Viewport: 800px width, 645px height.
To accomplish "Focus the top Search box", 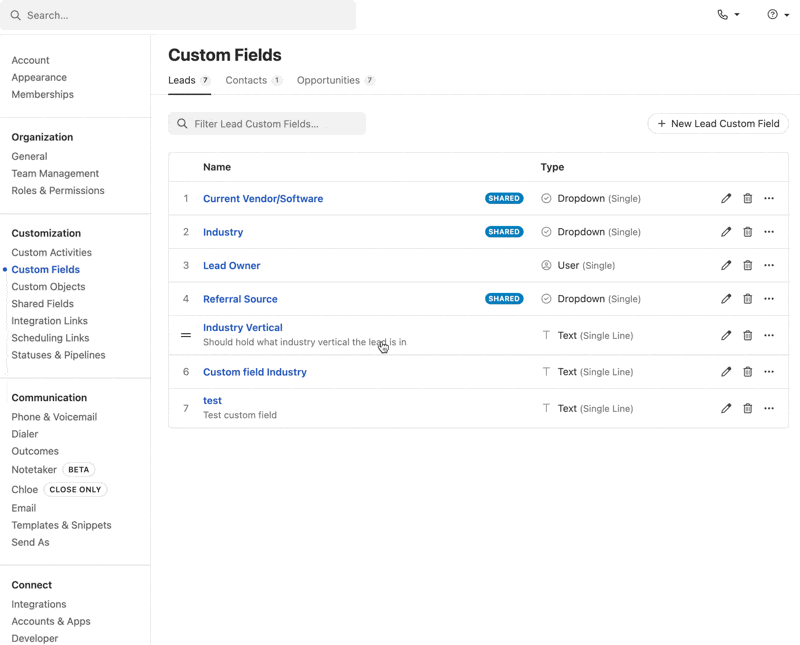I will [178, 15].
